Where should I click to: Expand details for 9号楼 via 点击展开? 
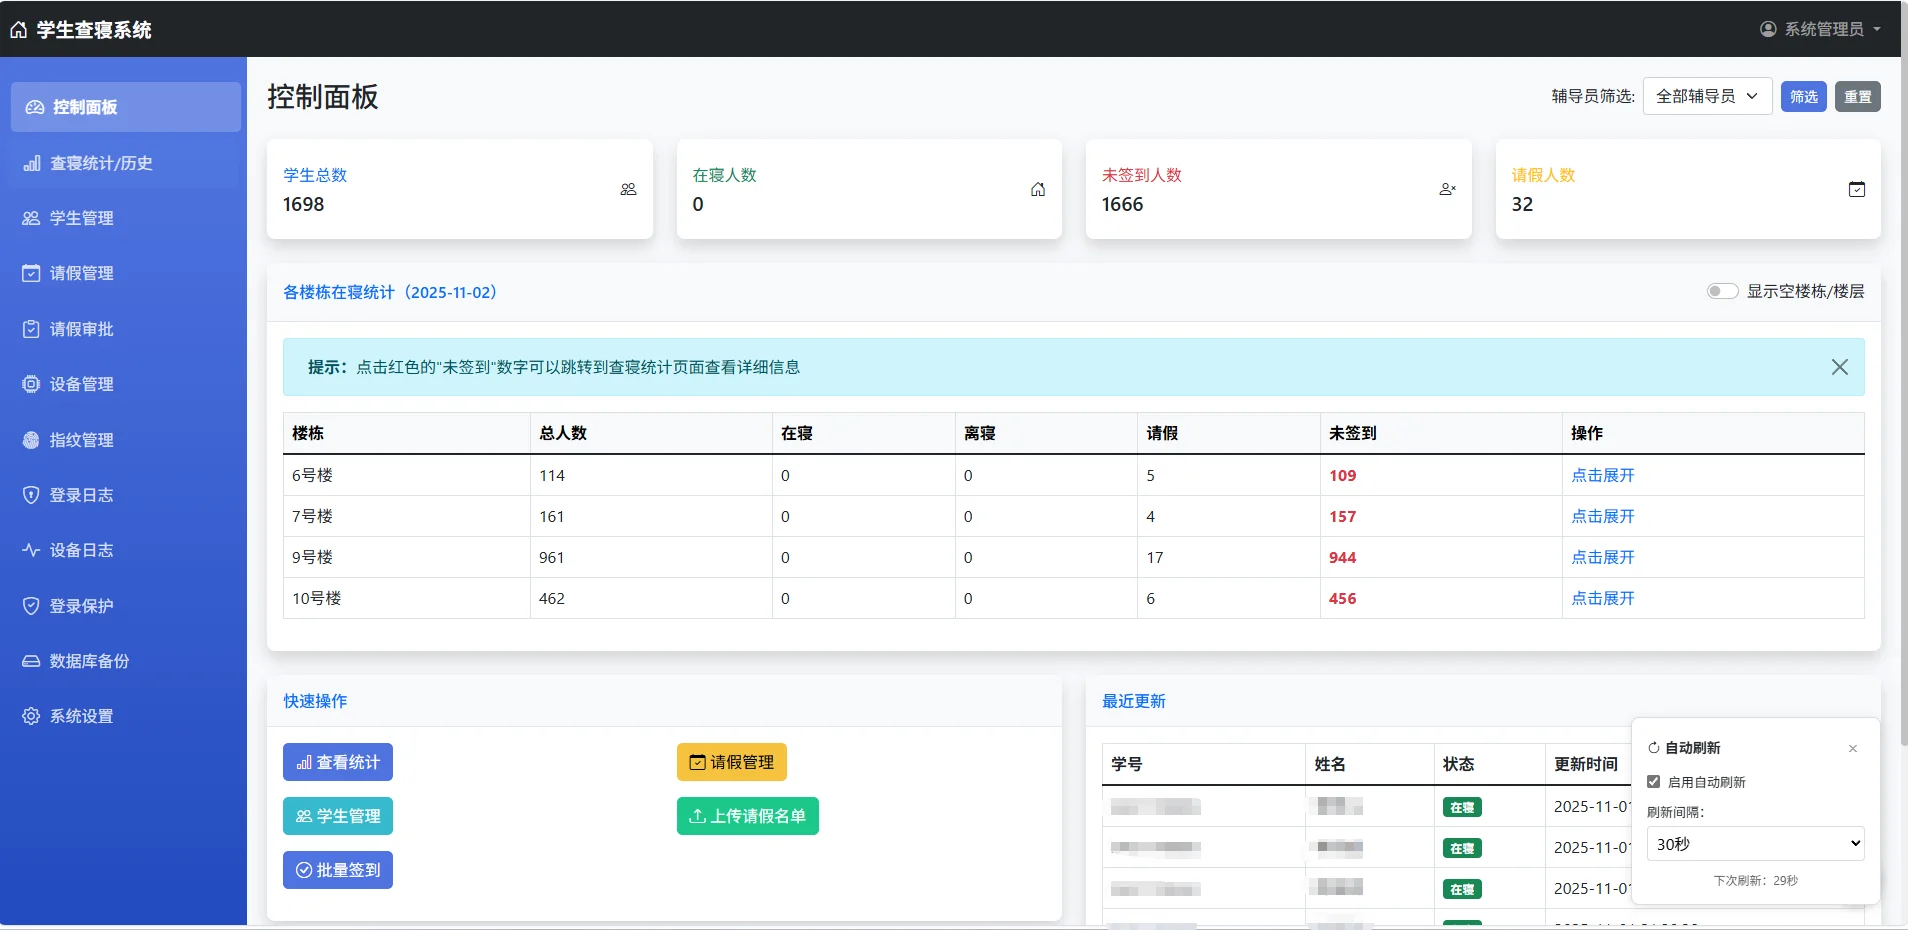(x=1604, y=557)
